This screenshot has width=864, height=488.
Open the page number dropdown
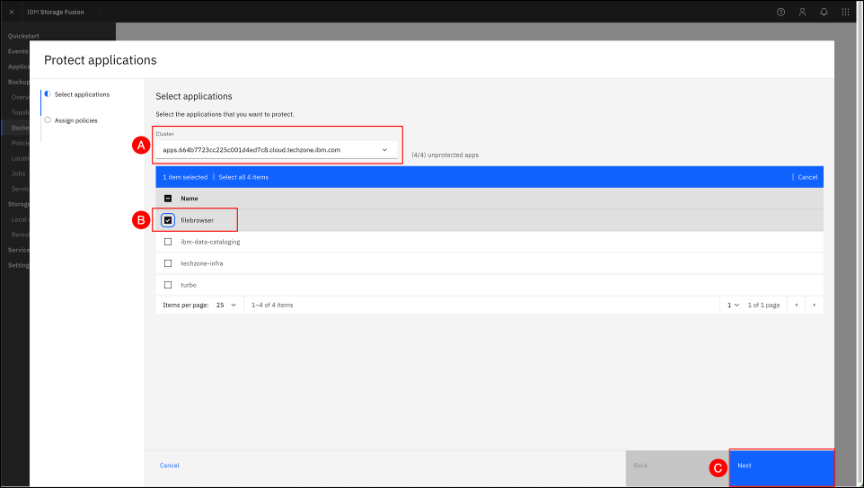[734, 304]
